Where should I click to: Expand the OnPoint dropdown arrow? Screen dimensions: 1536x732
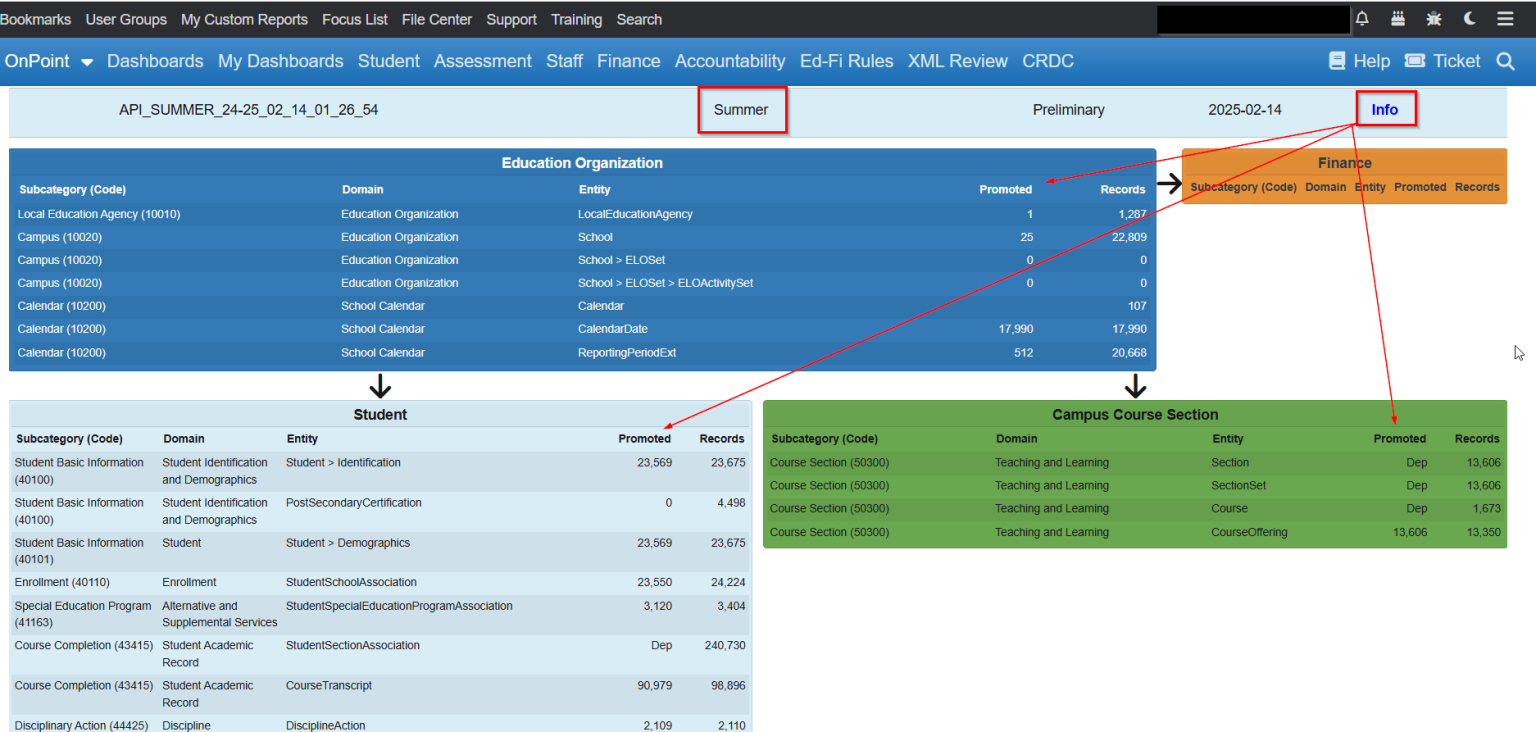(86, 61)
